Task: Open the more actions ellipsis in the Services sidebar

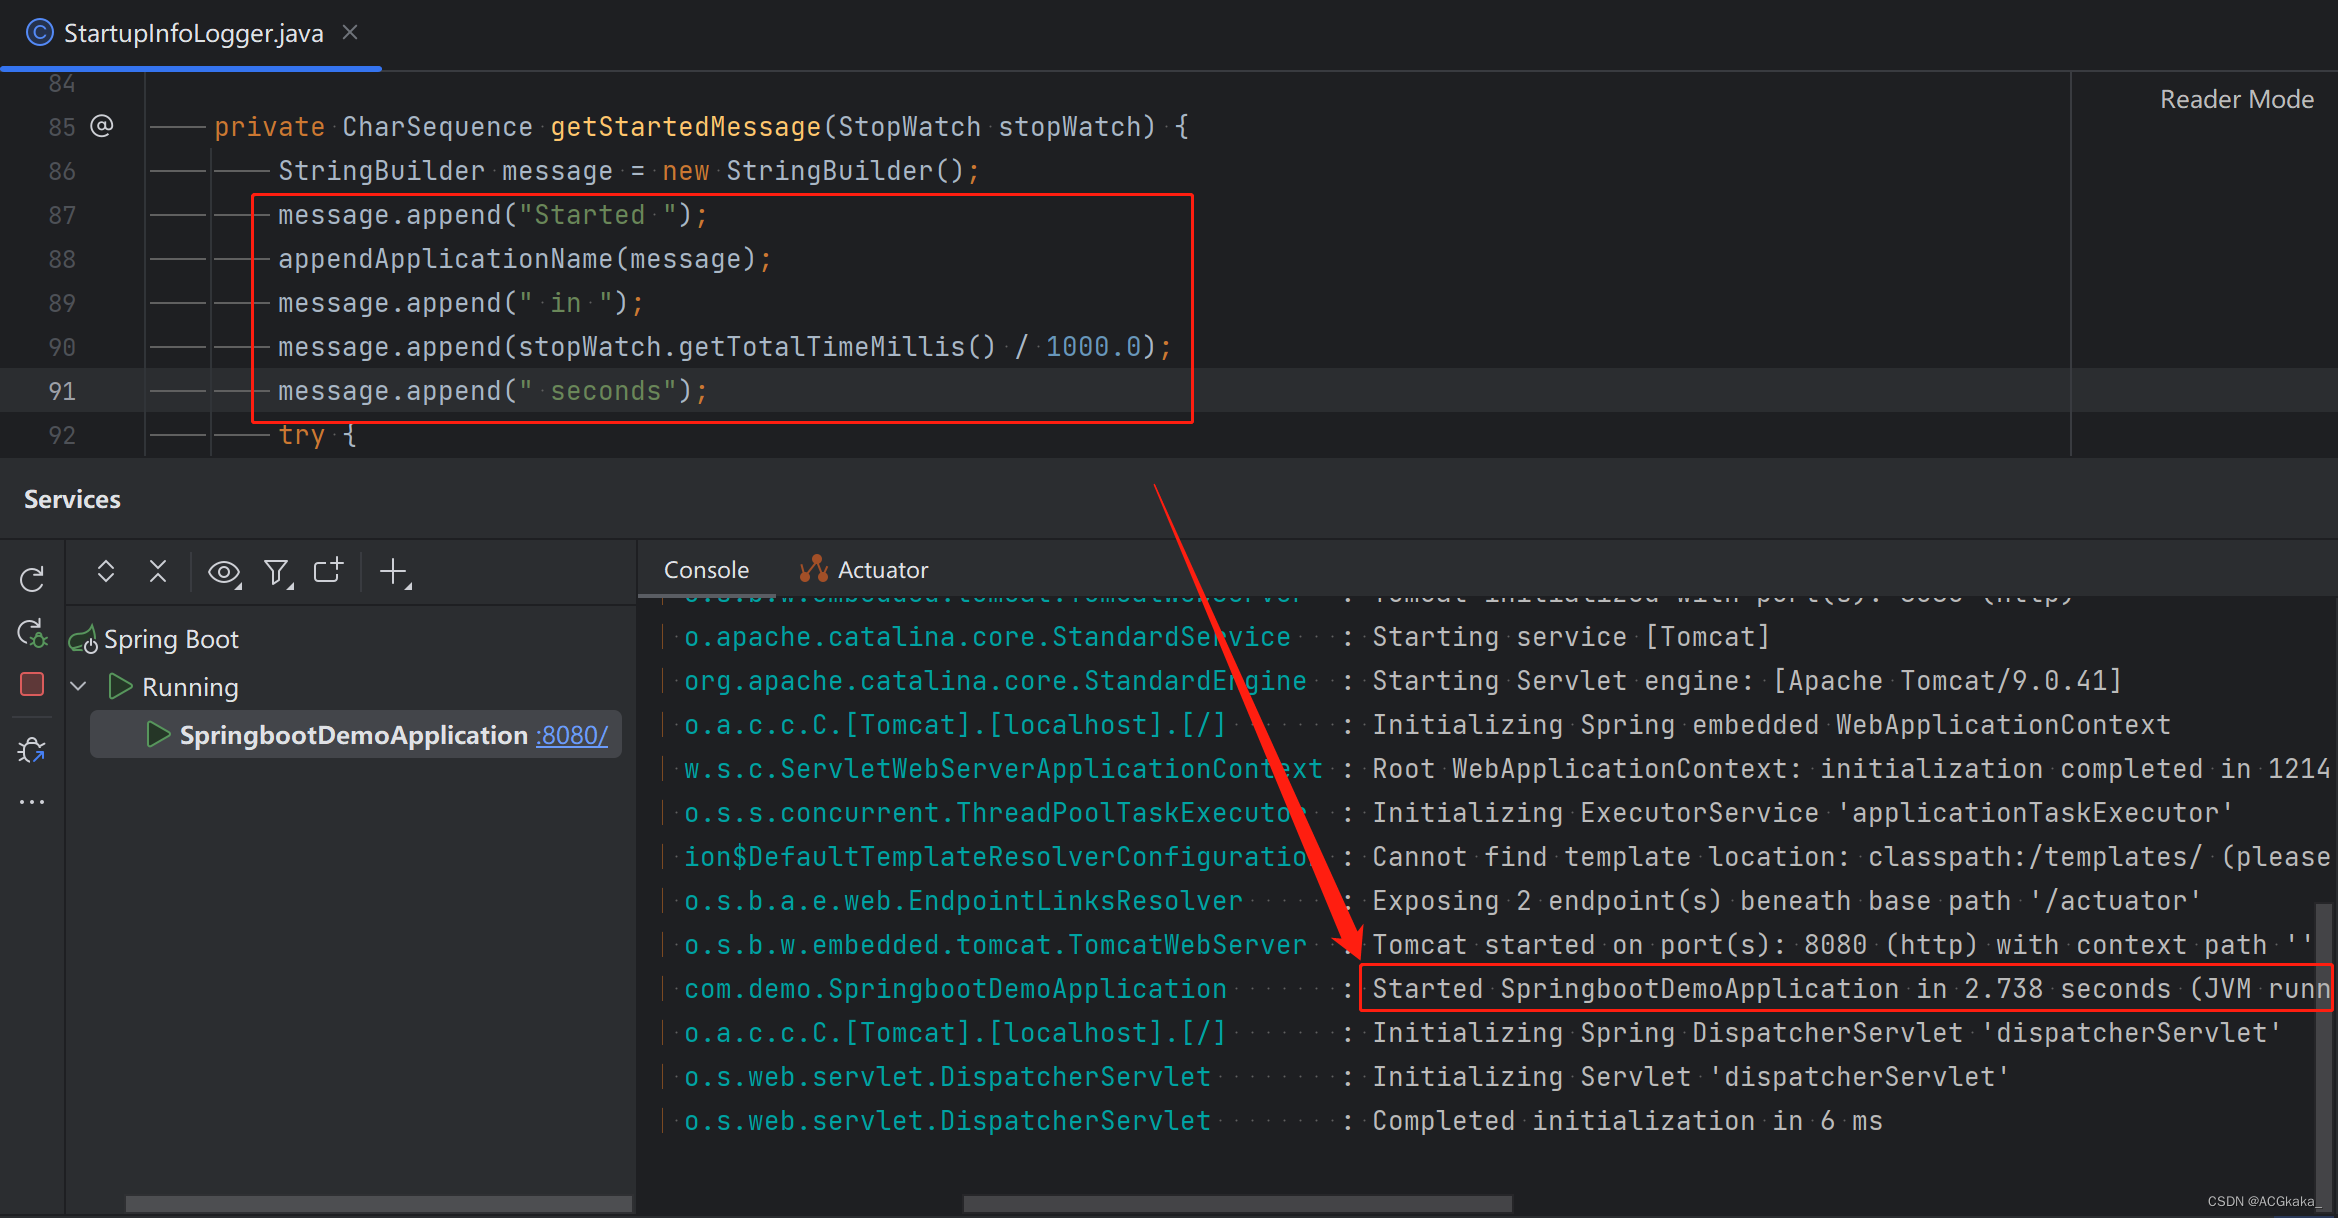Action: (32, 802)
